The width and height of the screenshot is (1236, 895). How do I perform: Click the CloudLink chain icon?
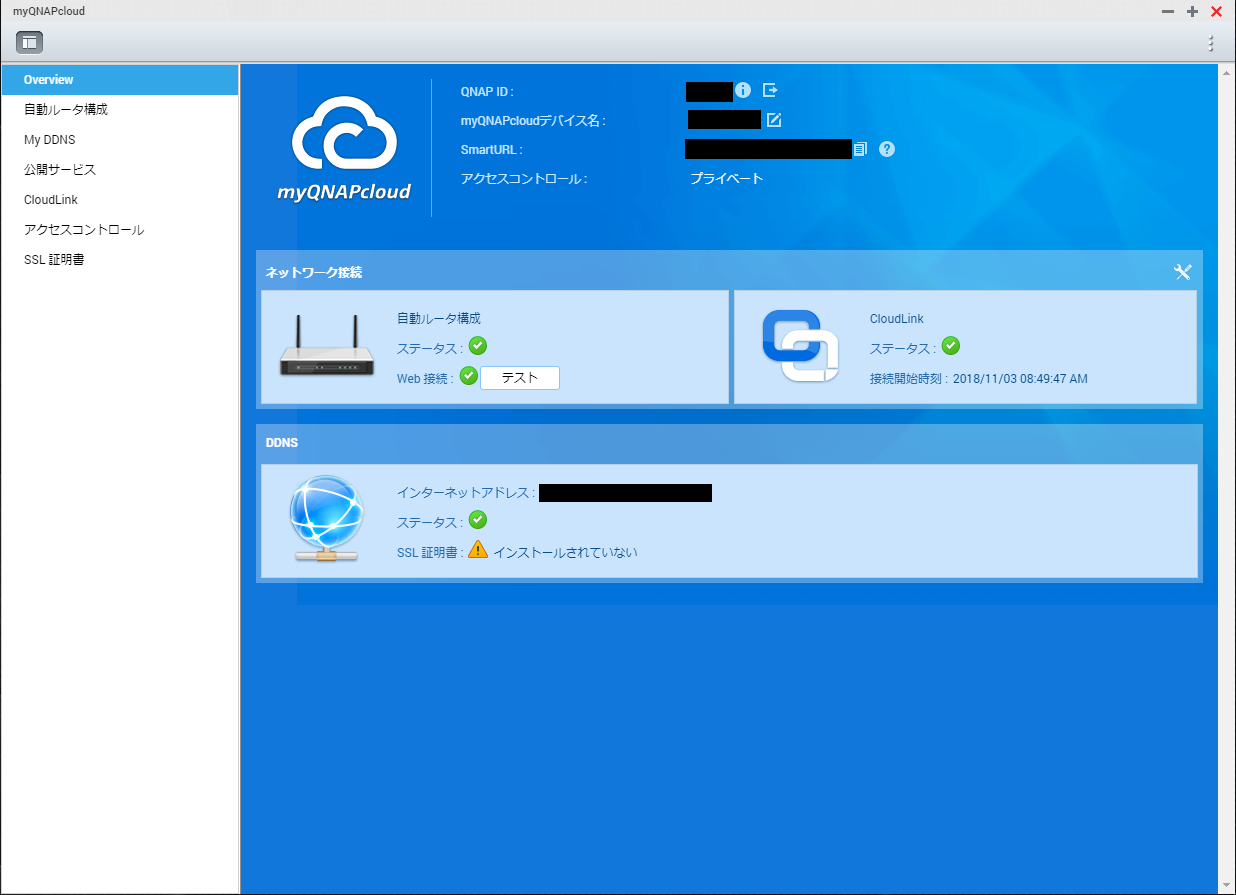[x=800, y=346]
